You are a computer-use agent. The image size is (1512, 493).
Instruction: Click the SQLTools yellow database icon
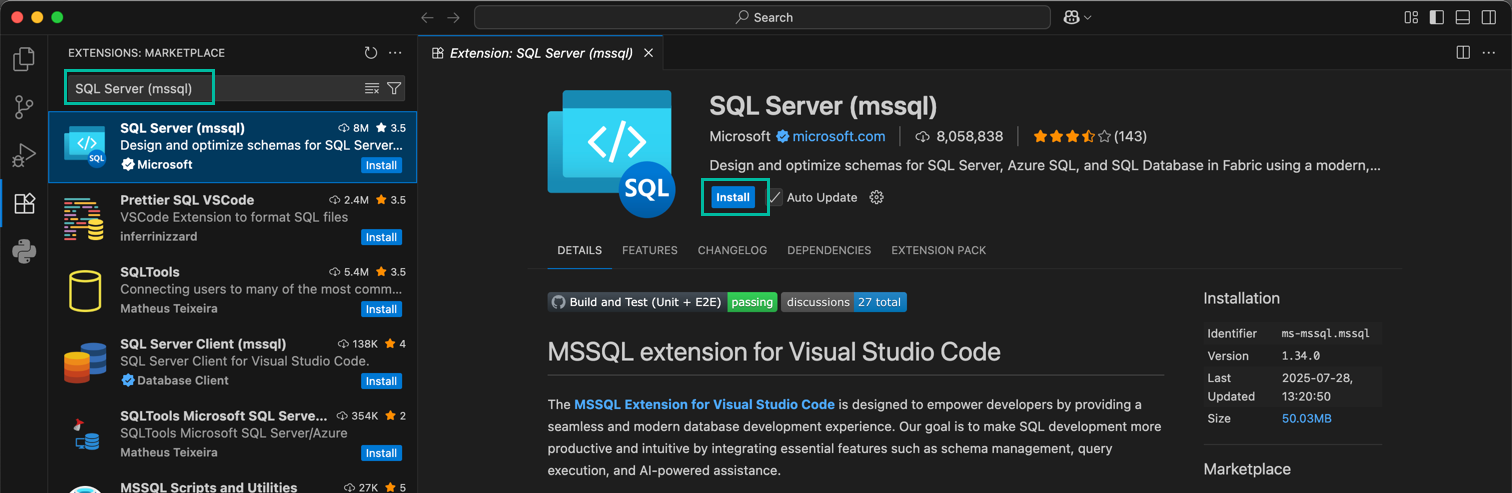[x=85, y=291]
